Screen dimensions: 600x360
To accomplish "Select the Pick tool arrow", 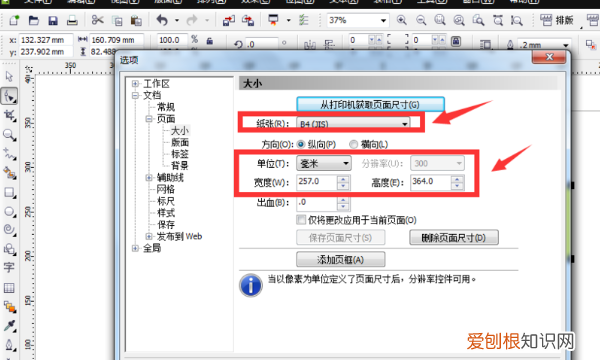I will tap(9, 77).
